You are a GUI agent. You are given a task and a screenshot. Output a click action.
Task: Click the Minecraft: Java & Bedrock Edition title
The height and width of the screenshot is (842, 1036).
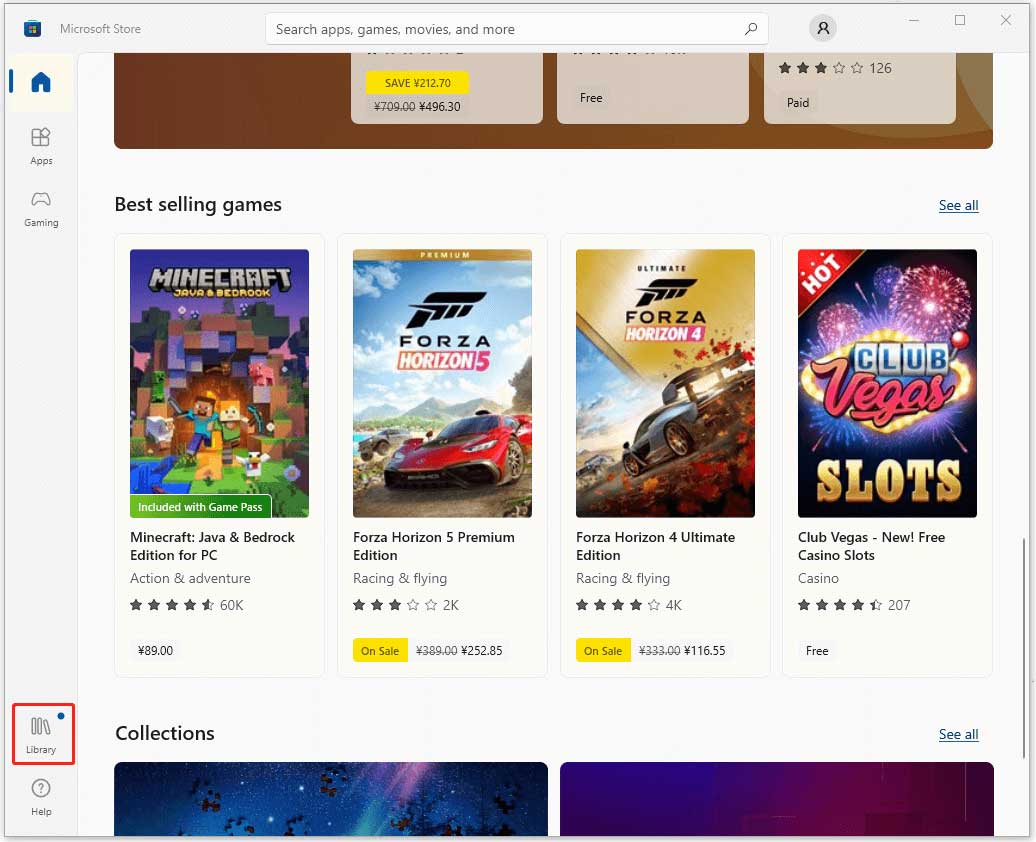(x=213, y=546)
